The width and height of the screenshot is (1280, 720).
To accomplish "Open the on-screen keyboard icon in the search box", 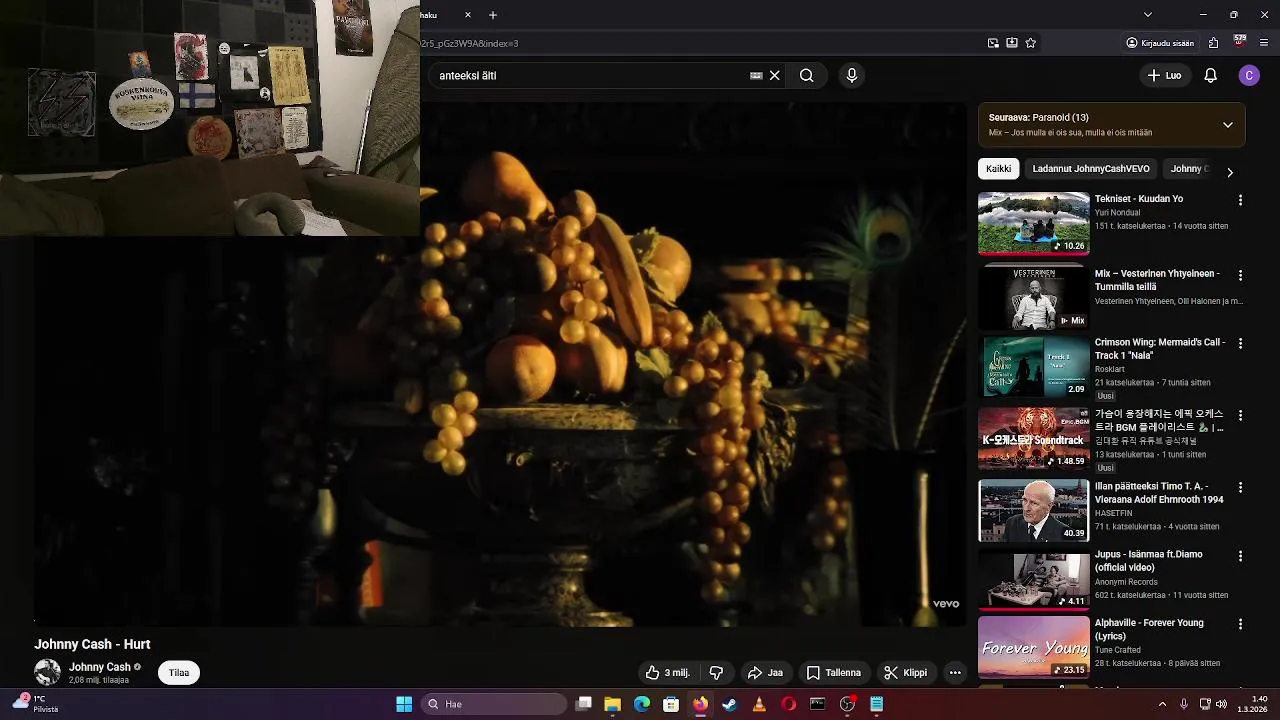I will coord(756,75).
